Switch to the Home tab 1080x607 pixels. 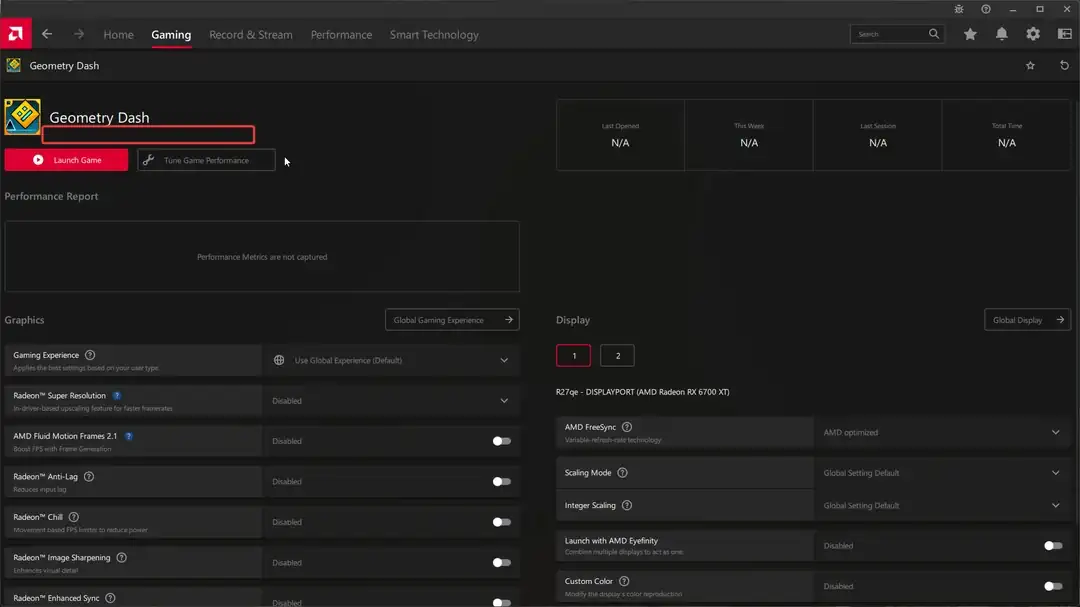pyautogui.click(x=118, y=34)
